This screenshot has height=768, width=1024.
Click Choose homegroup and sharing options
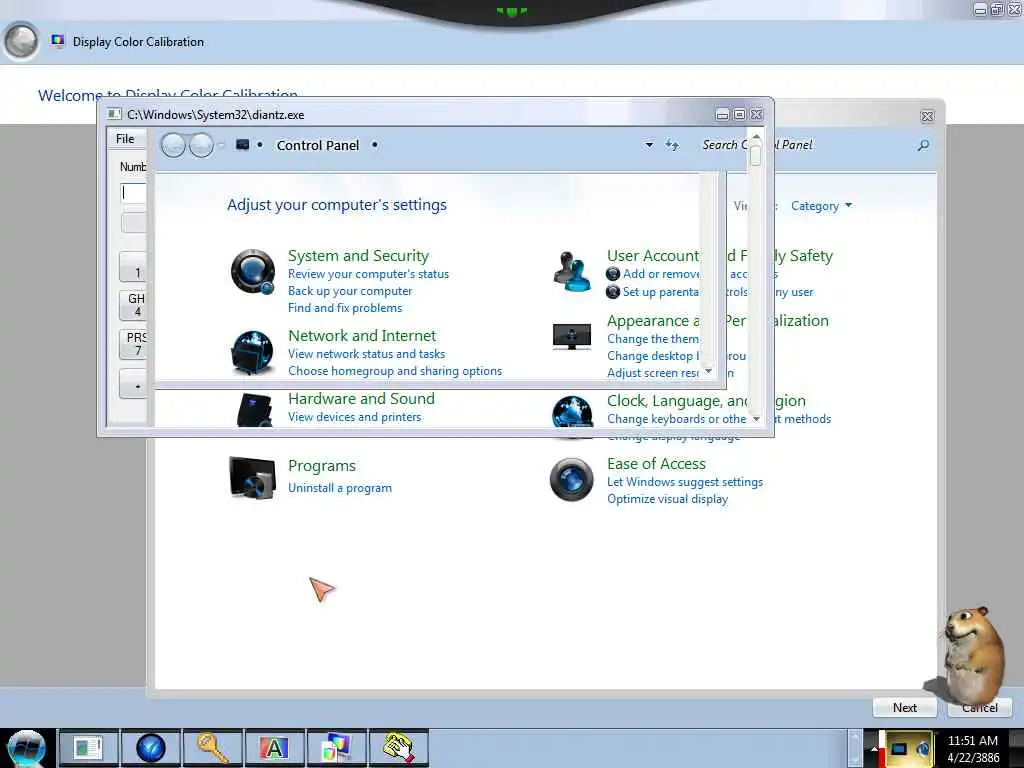[395, 370]
